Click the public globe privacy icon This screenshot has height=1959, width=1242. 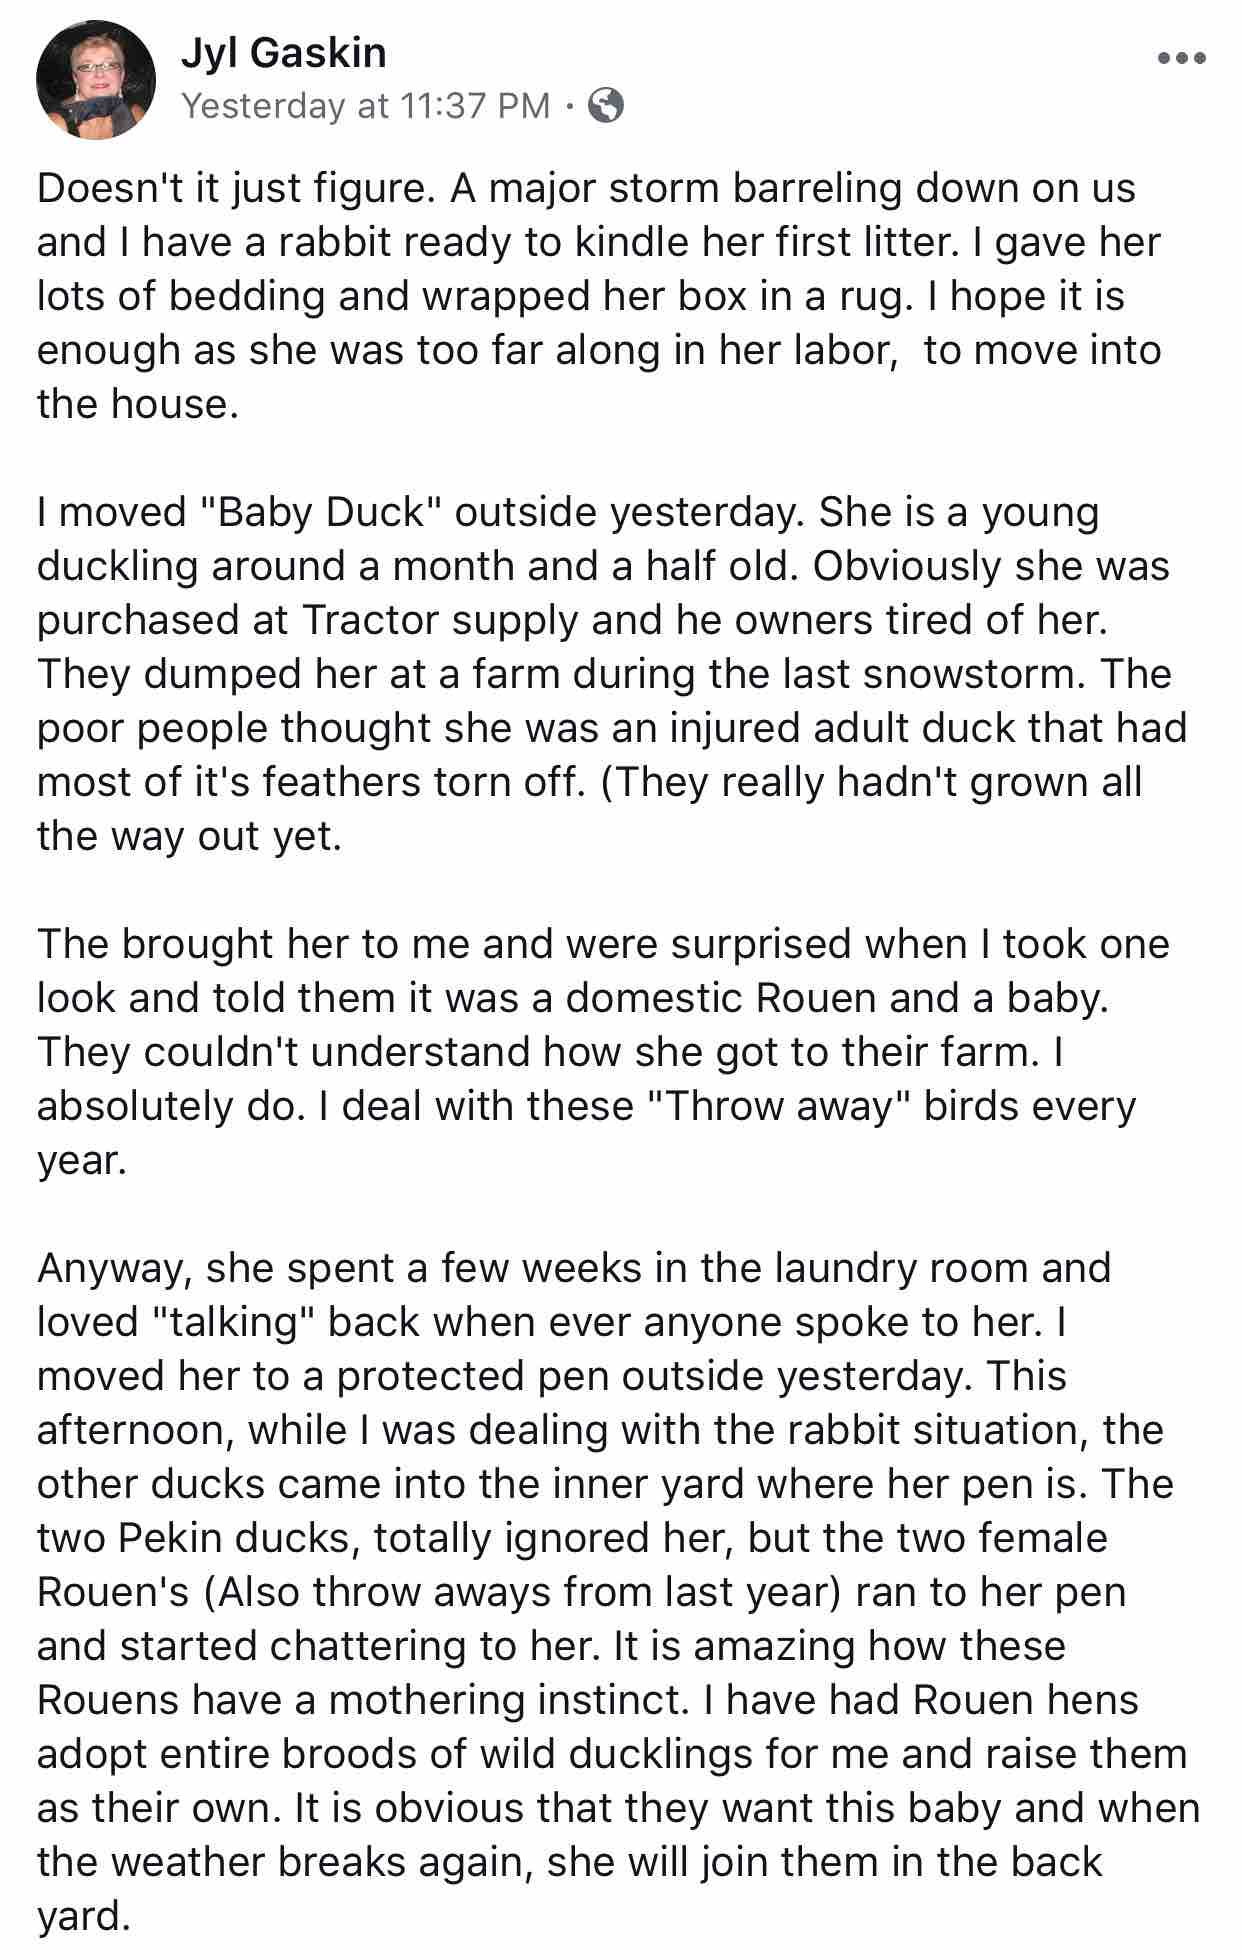point(606,105)
